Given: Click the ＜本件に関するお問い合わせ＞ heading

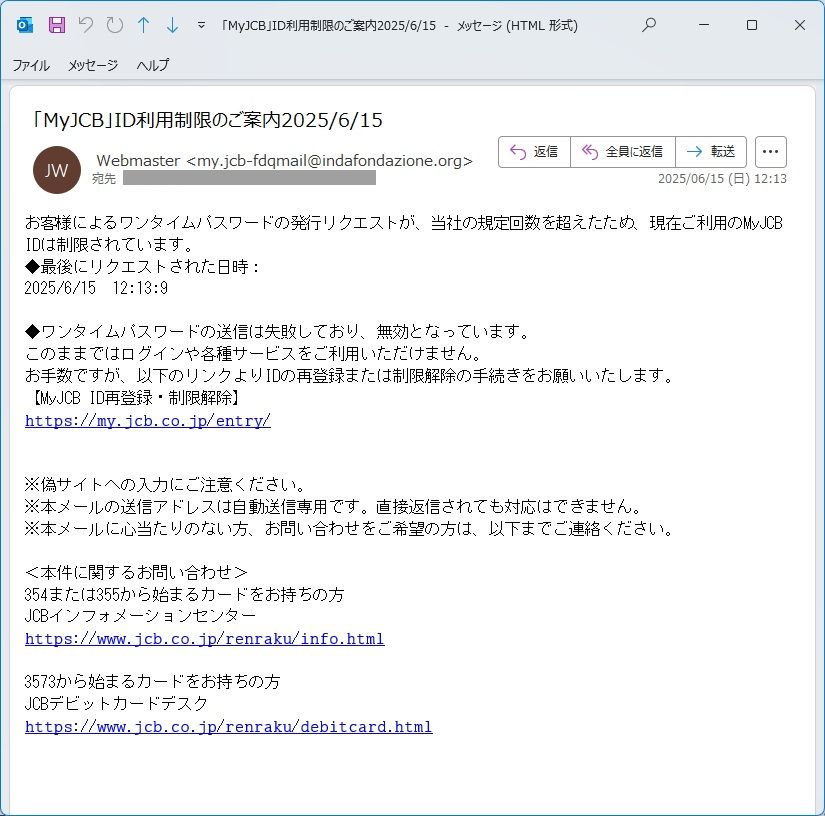Looking at the screenshot, I should click(136, 572).
